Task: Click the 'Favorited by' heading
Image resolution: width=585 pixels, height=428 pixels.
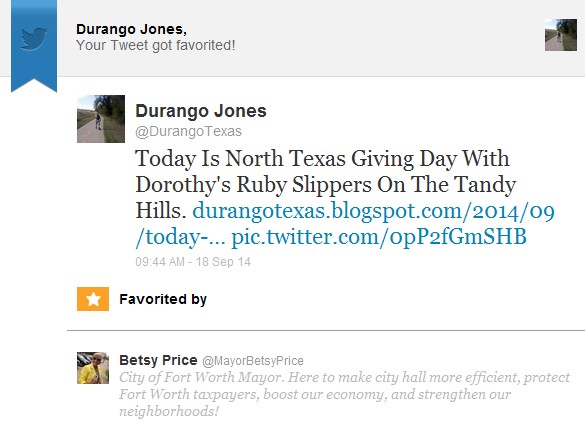Action: 163,299
